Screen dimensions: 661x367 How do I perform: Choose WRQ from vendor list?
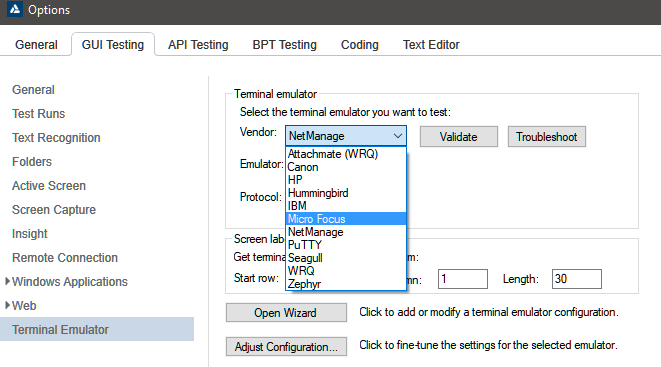[346, 271]
